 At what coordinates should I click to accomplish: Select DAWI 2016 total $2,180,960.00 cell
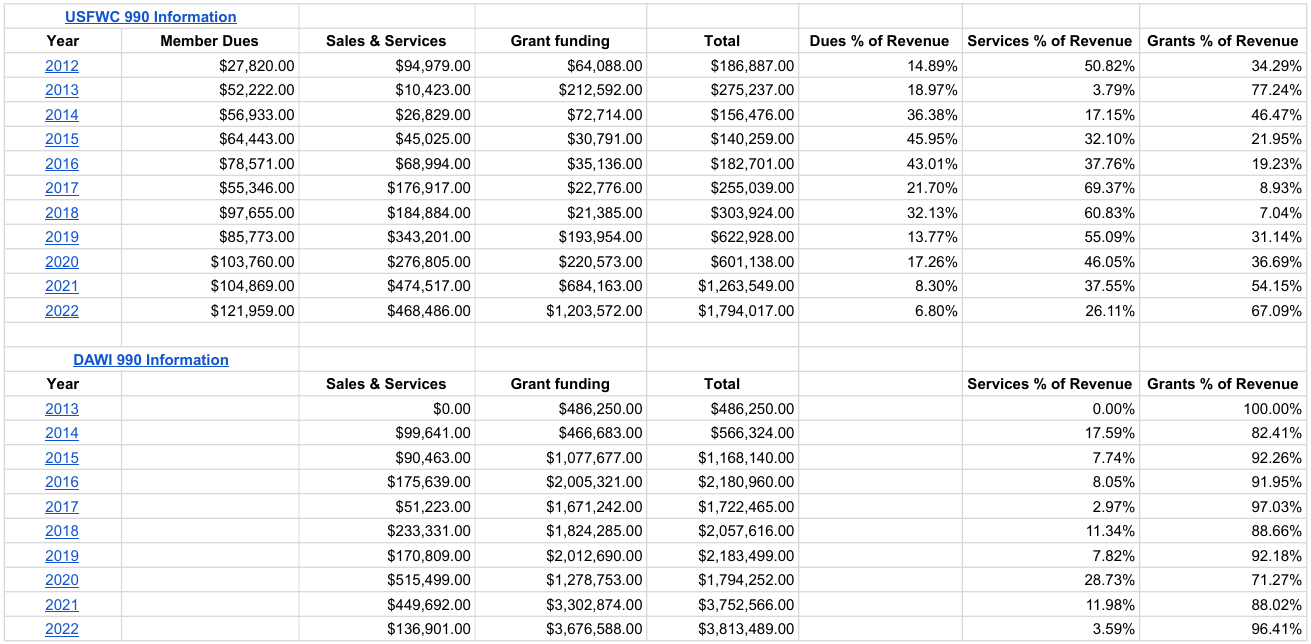tap(723, 482)
